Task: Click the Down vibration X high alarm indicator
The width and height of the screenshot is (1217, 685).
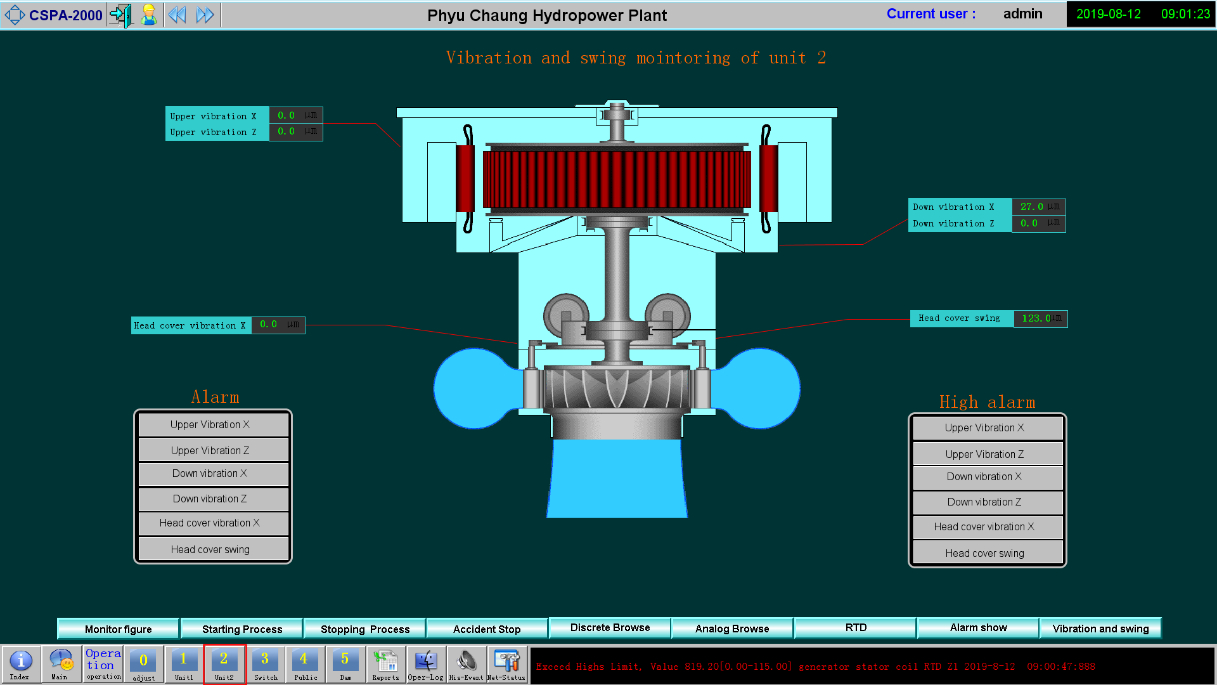Action: point(985,477)
